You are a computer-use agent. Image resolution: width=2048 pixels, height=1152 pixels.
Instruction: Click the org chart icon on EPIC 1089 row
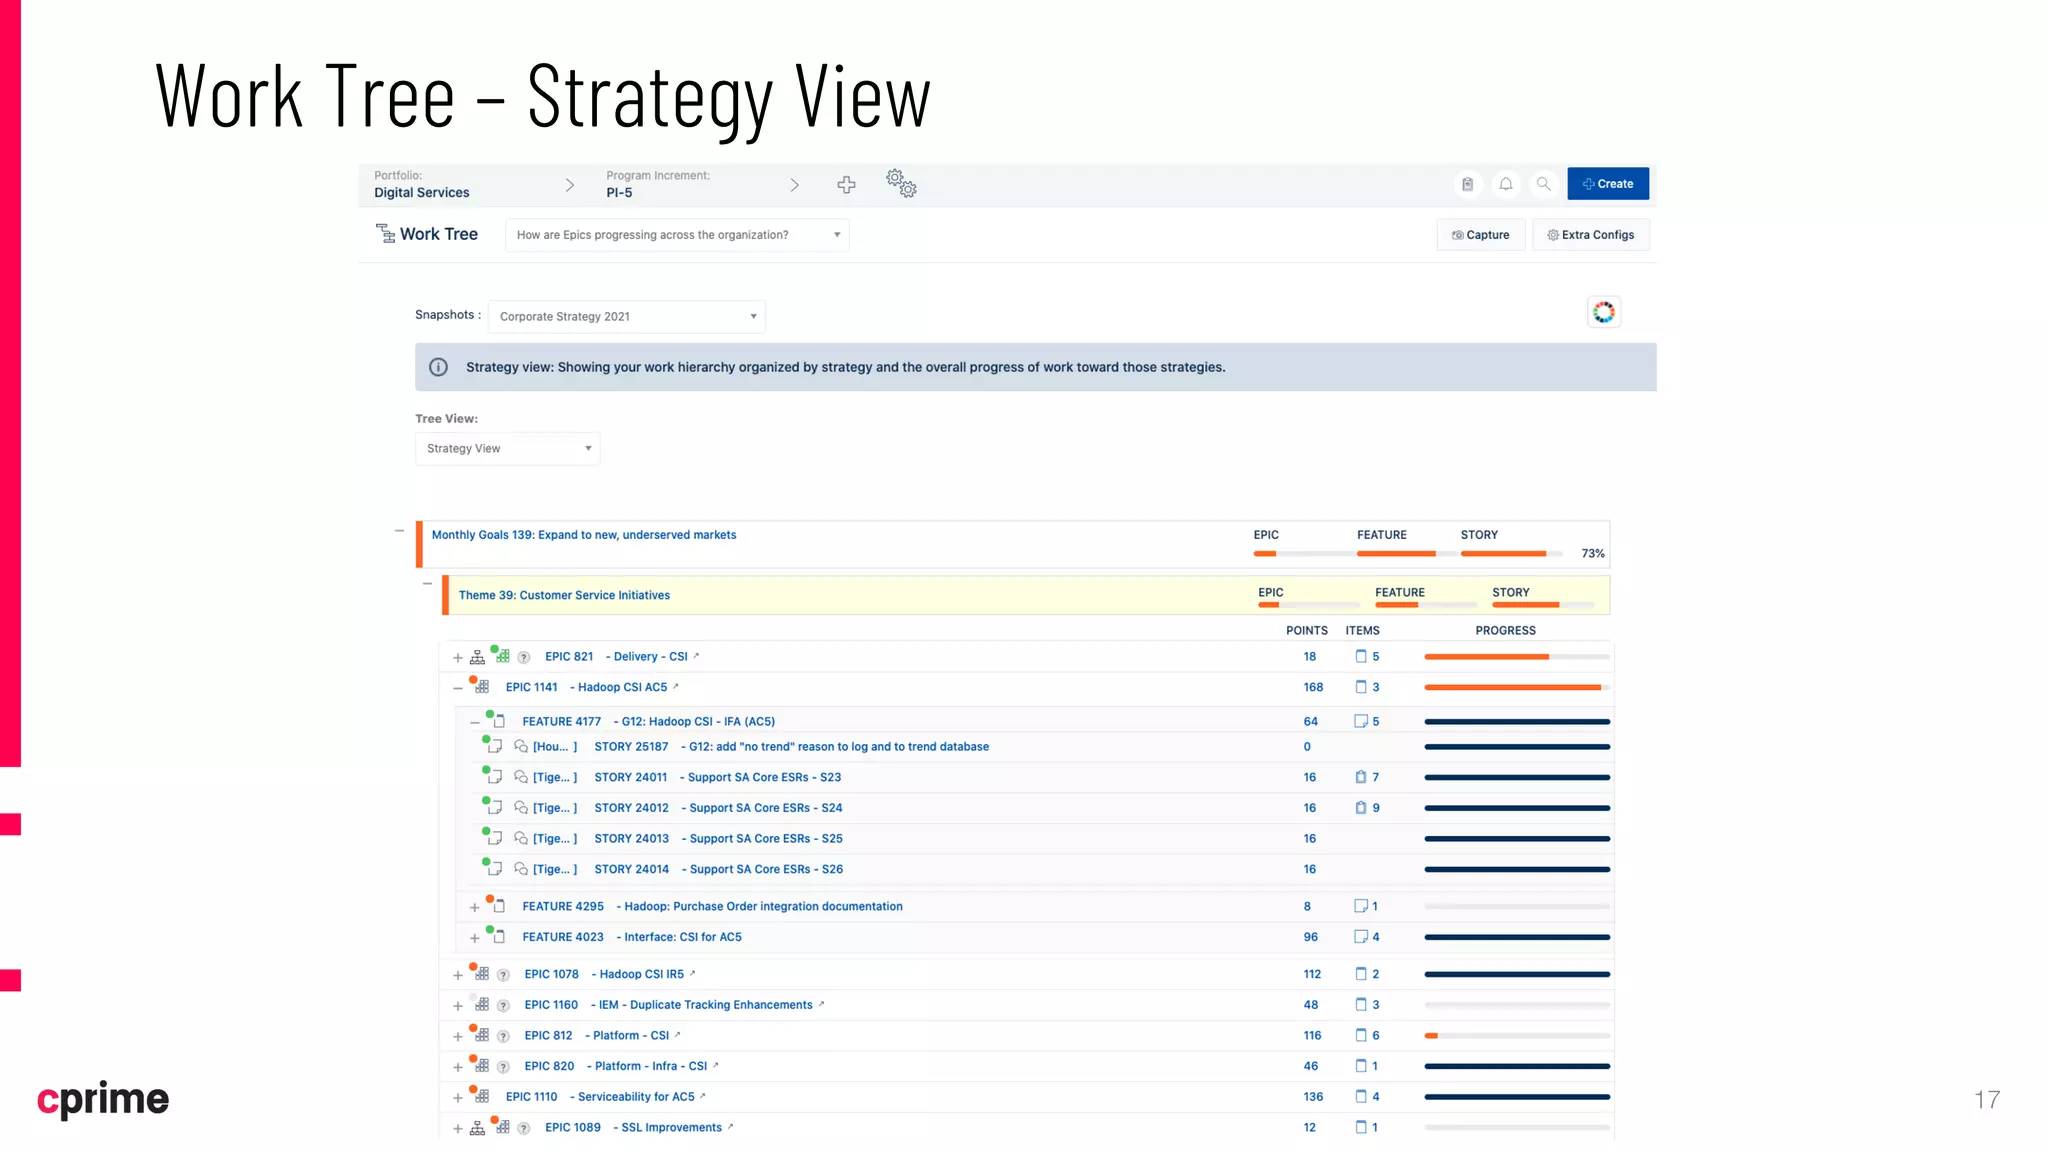477,1128
